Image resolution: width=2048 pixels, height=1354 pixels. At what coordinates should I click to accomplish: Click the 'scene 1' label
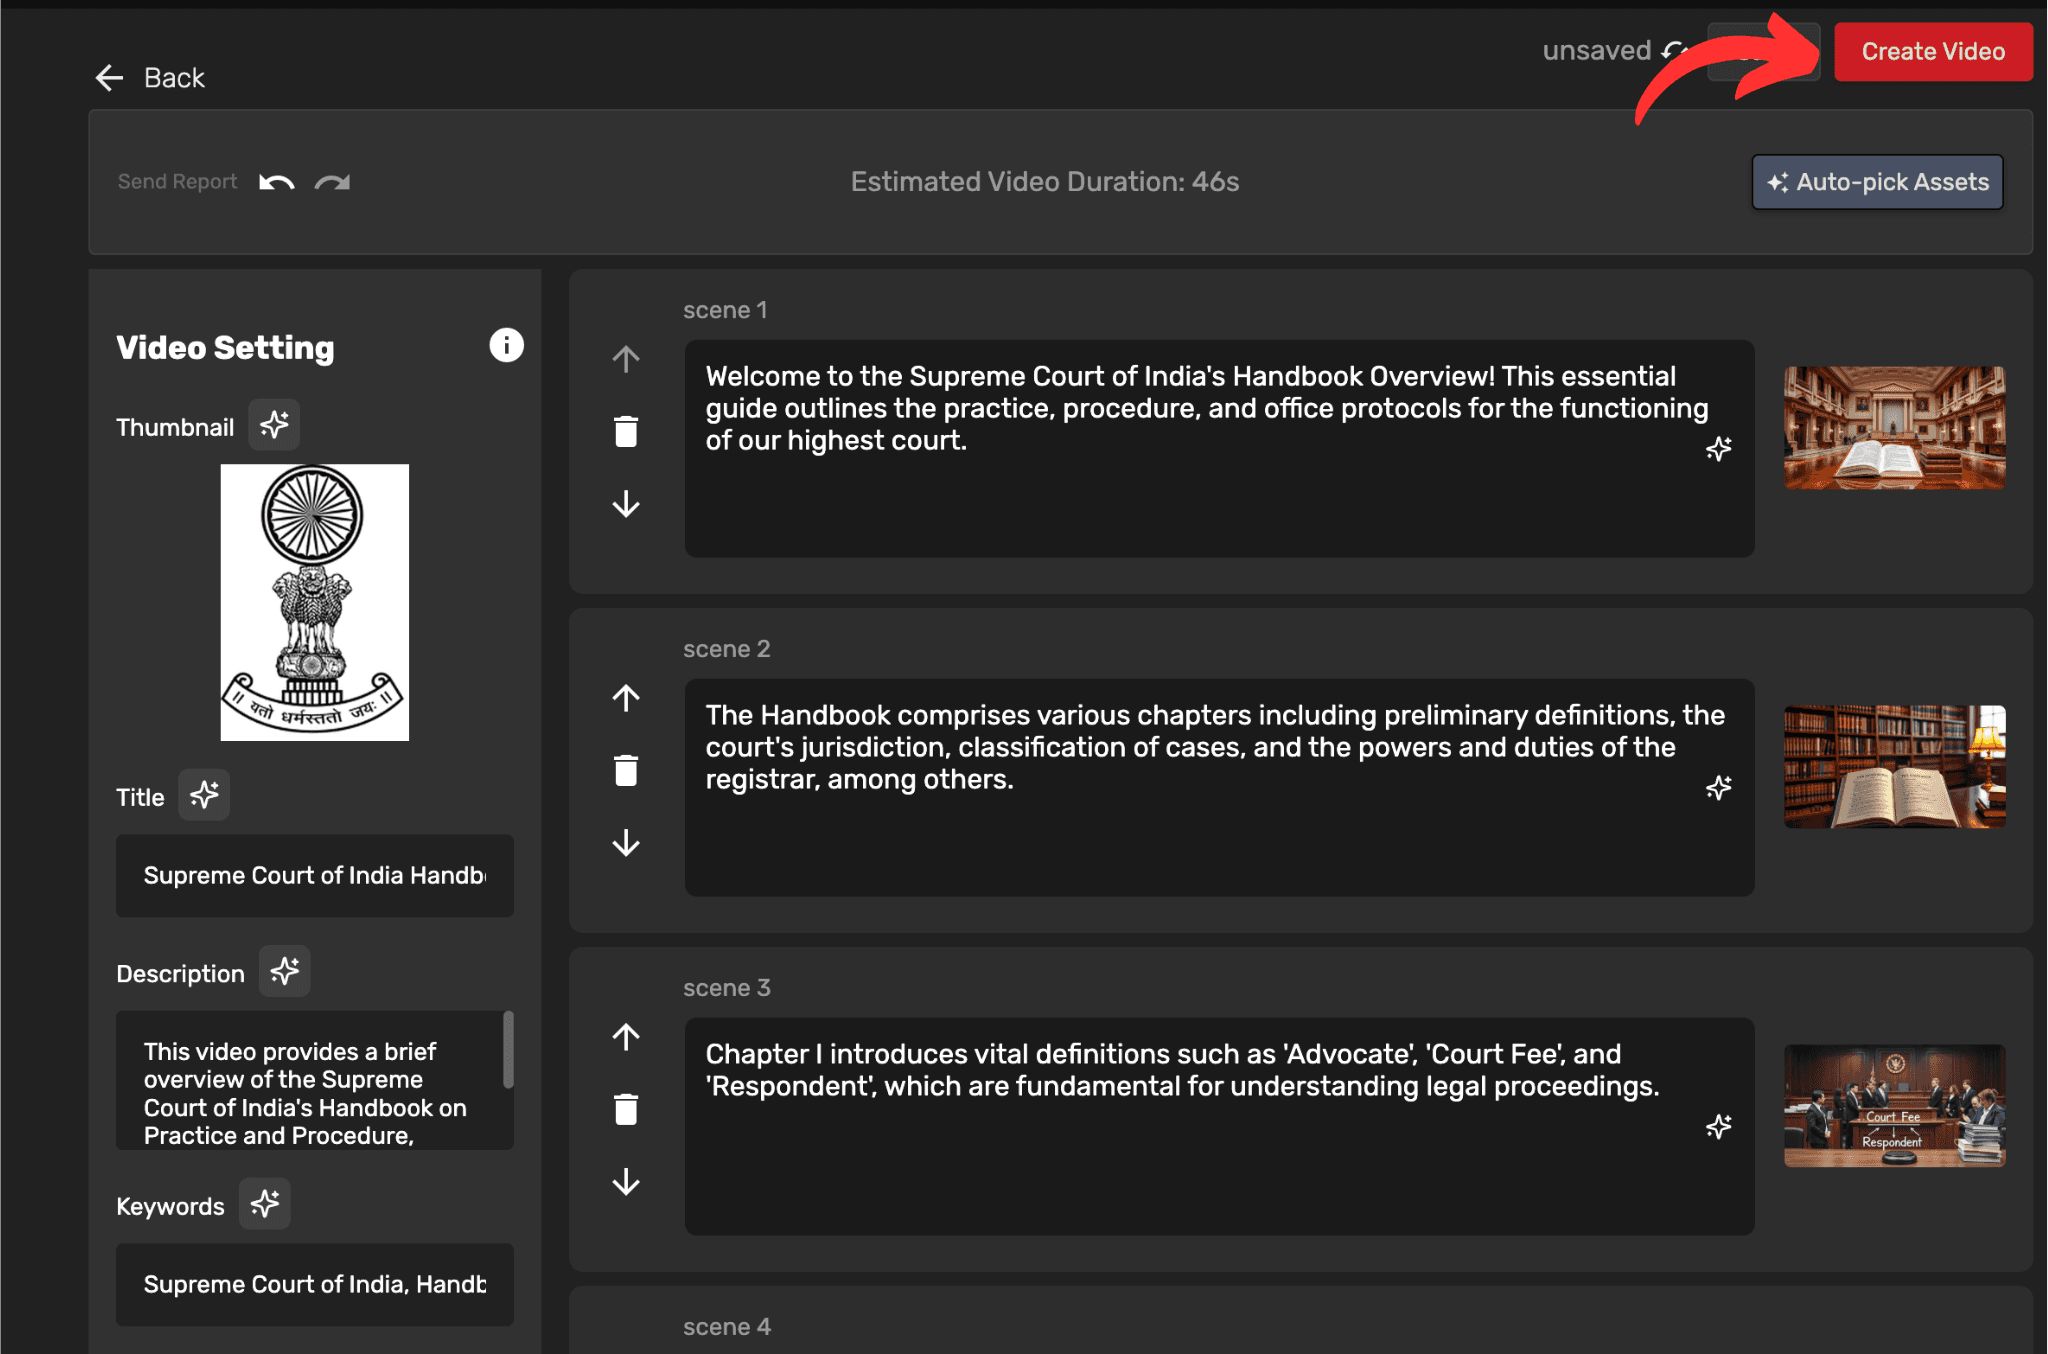[725, 310]
